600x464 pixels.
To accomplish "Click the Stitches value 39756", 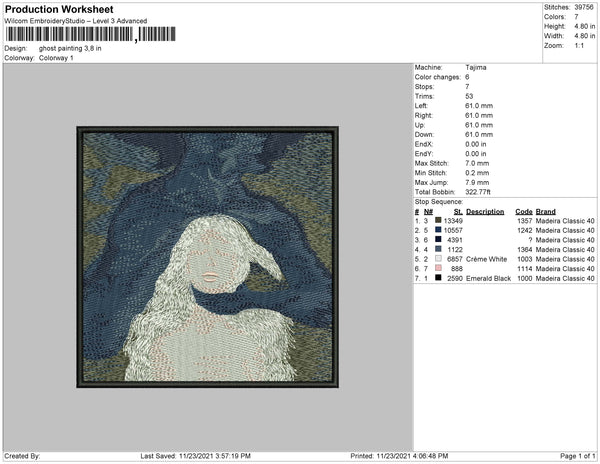I will (x=584, y=7).
